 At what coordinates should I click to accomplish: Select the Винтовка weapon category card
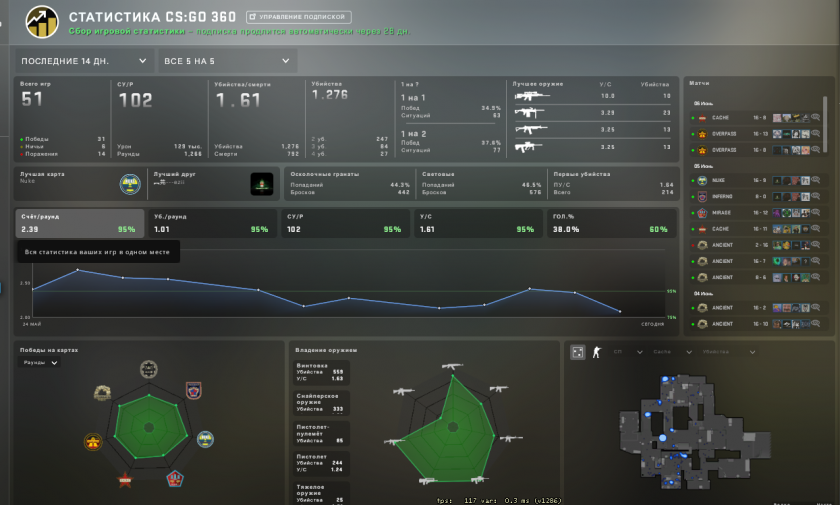(x=321, y=372)
